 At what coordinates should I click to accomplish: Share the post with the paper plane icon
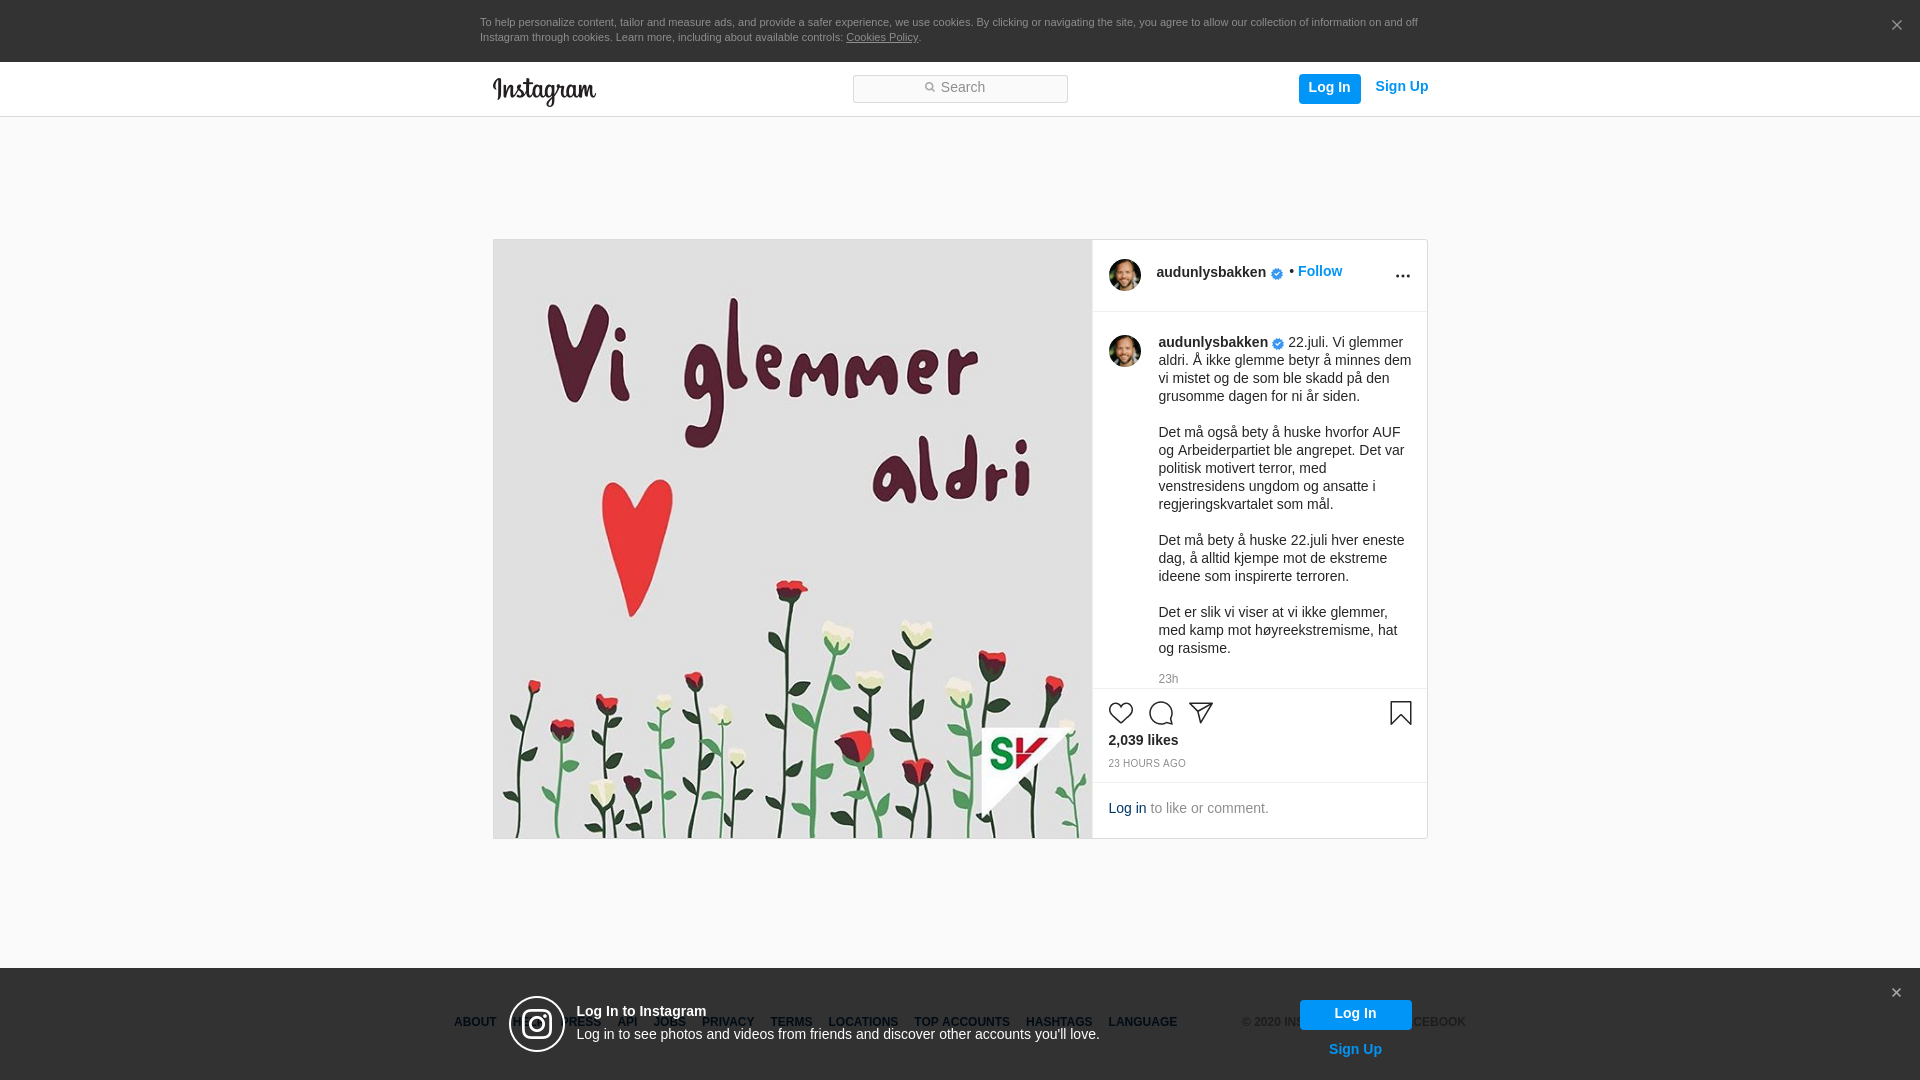pos(1200,713)
